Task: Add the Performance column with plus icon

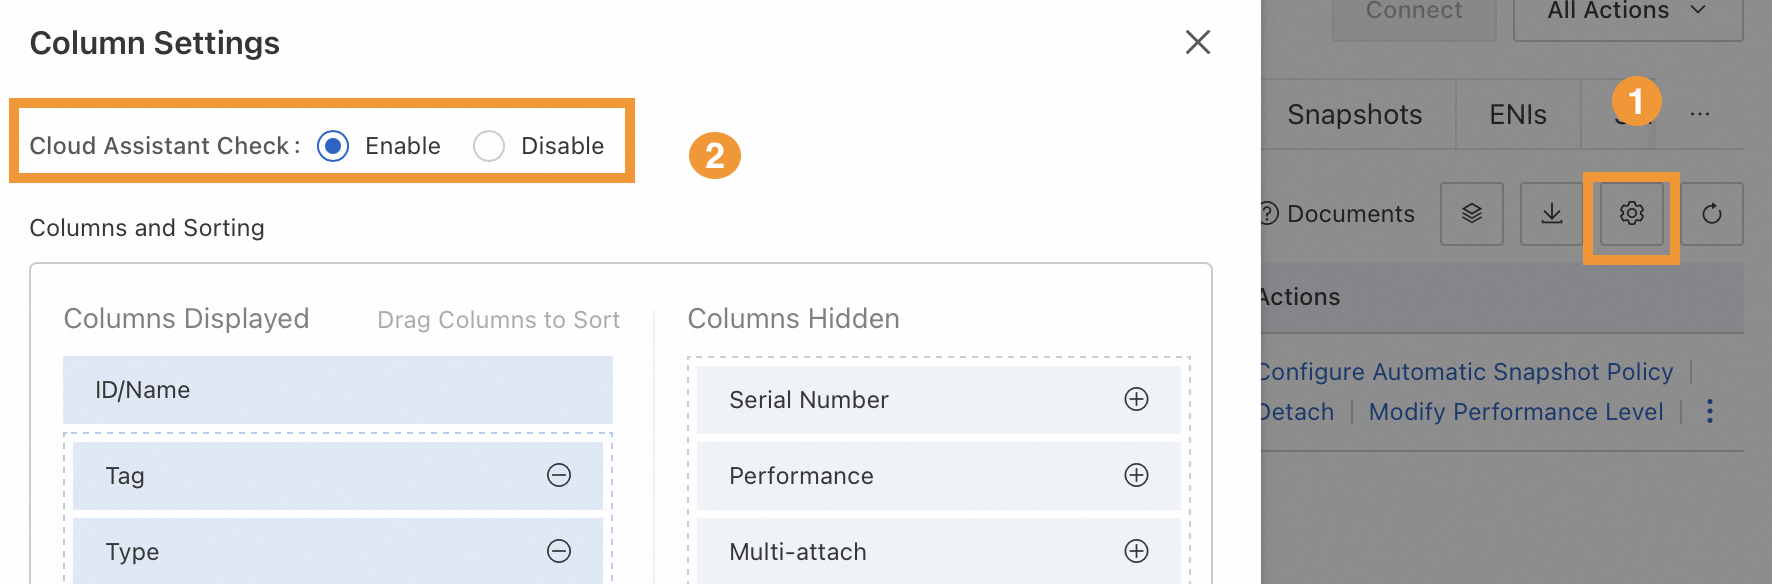Action: pyautogui.click(x=1136, y=475)
